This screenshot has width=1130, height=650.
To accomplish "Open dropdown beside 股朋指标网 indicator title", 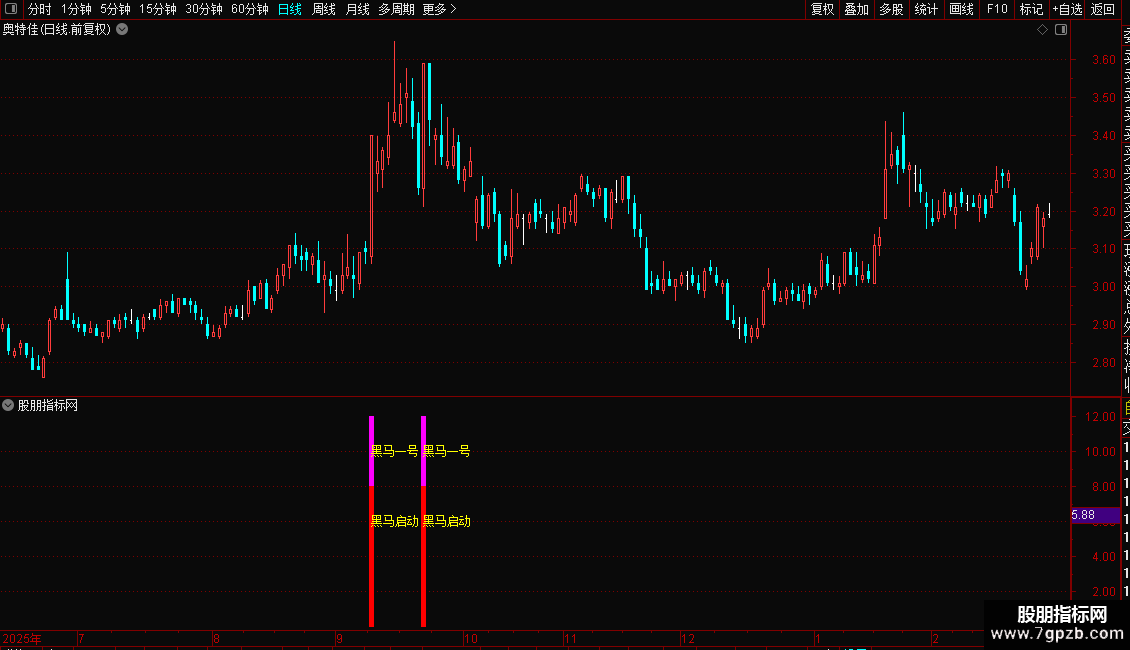I will 8,405.
